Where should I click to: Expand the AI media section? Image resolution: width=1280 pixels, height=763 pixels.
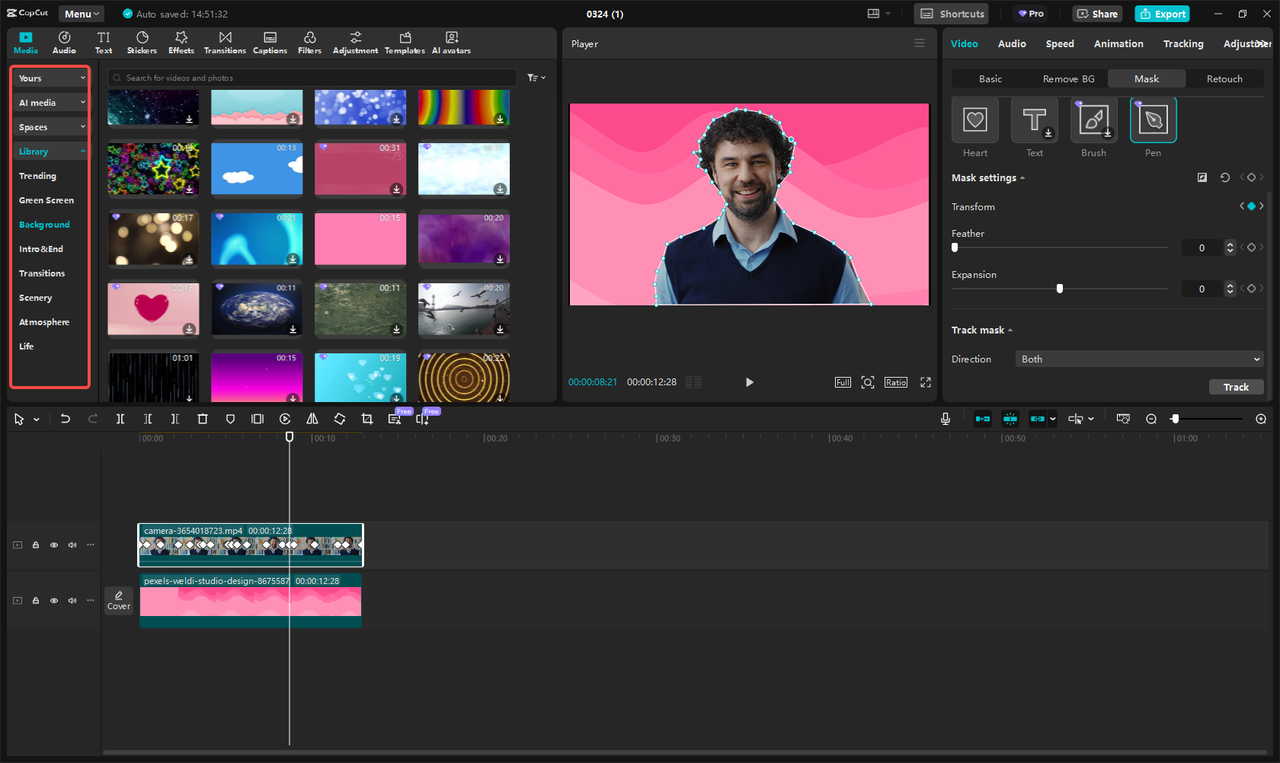(52, 103)
